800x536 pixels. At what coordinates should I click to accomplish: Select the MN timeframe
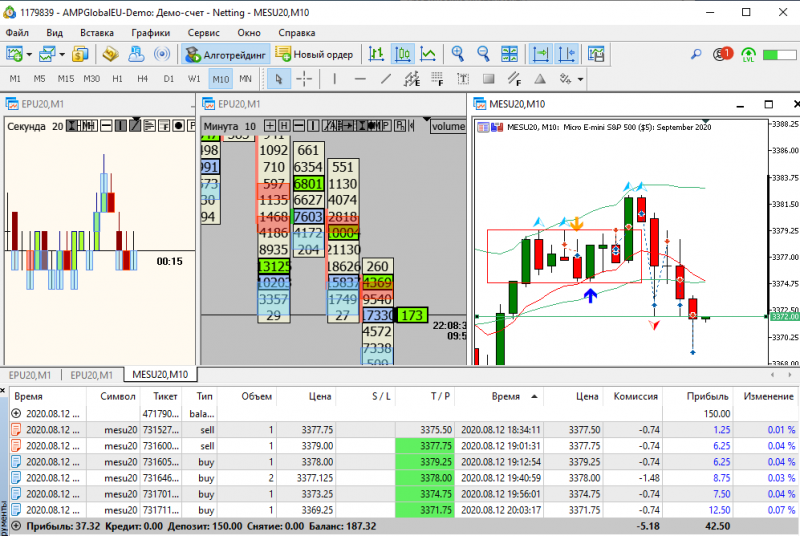(245, 79)
